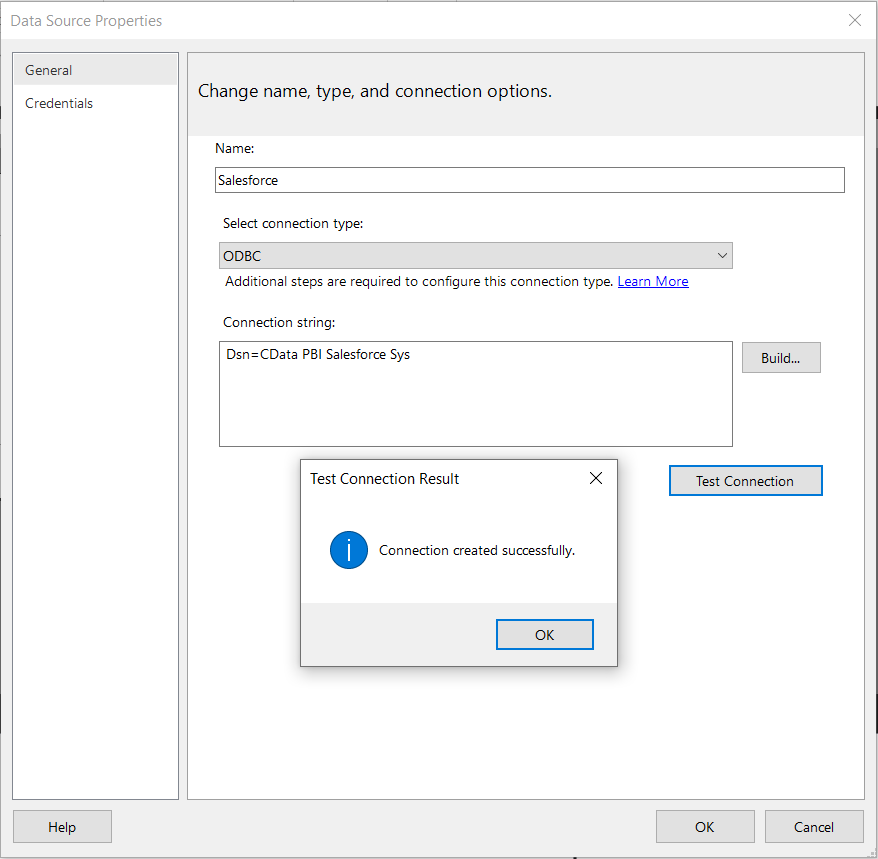Click the Build button
The width and height of the screenshot is (878, 859).
click(781, 357)
